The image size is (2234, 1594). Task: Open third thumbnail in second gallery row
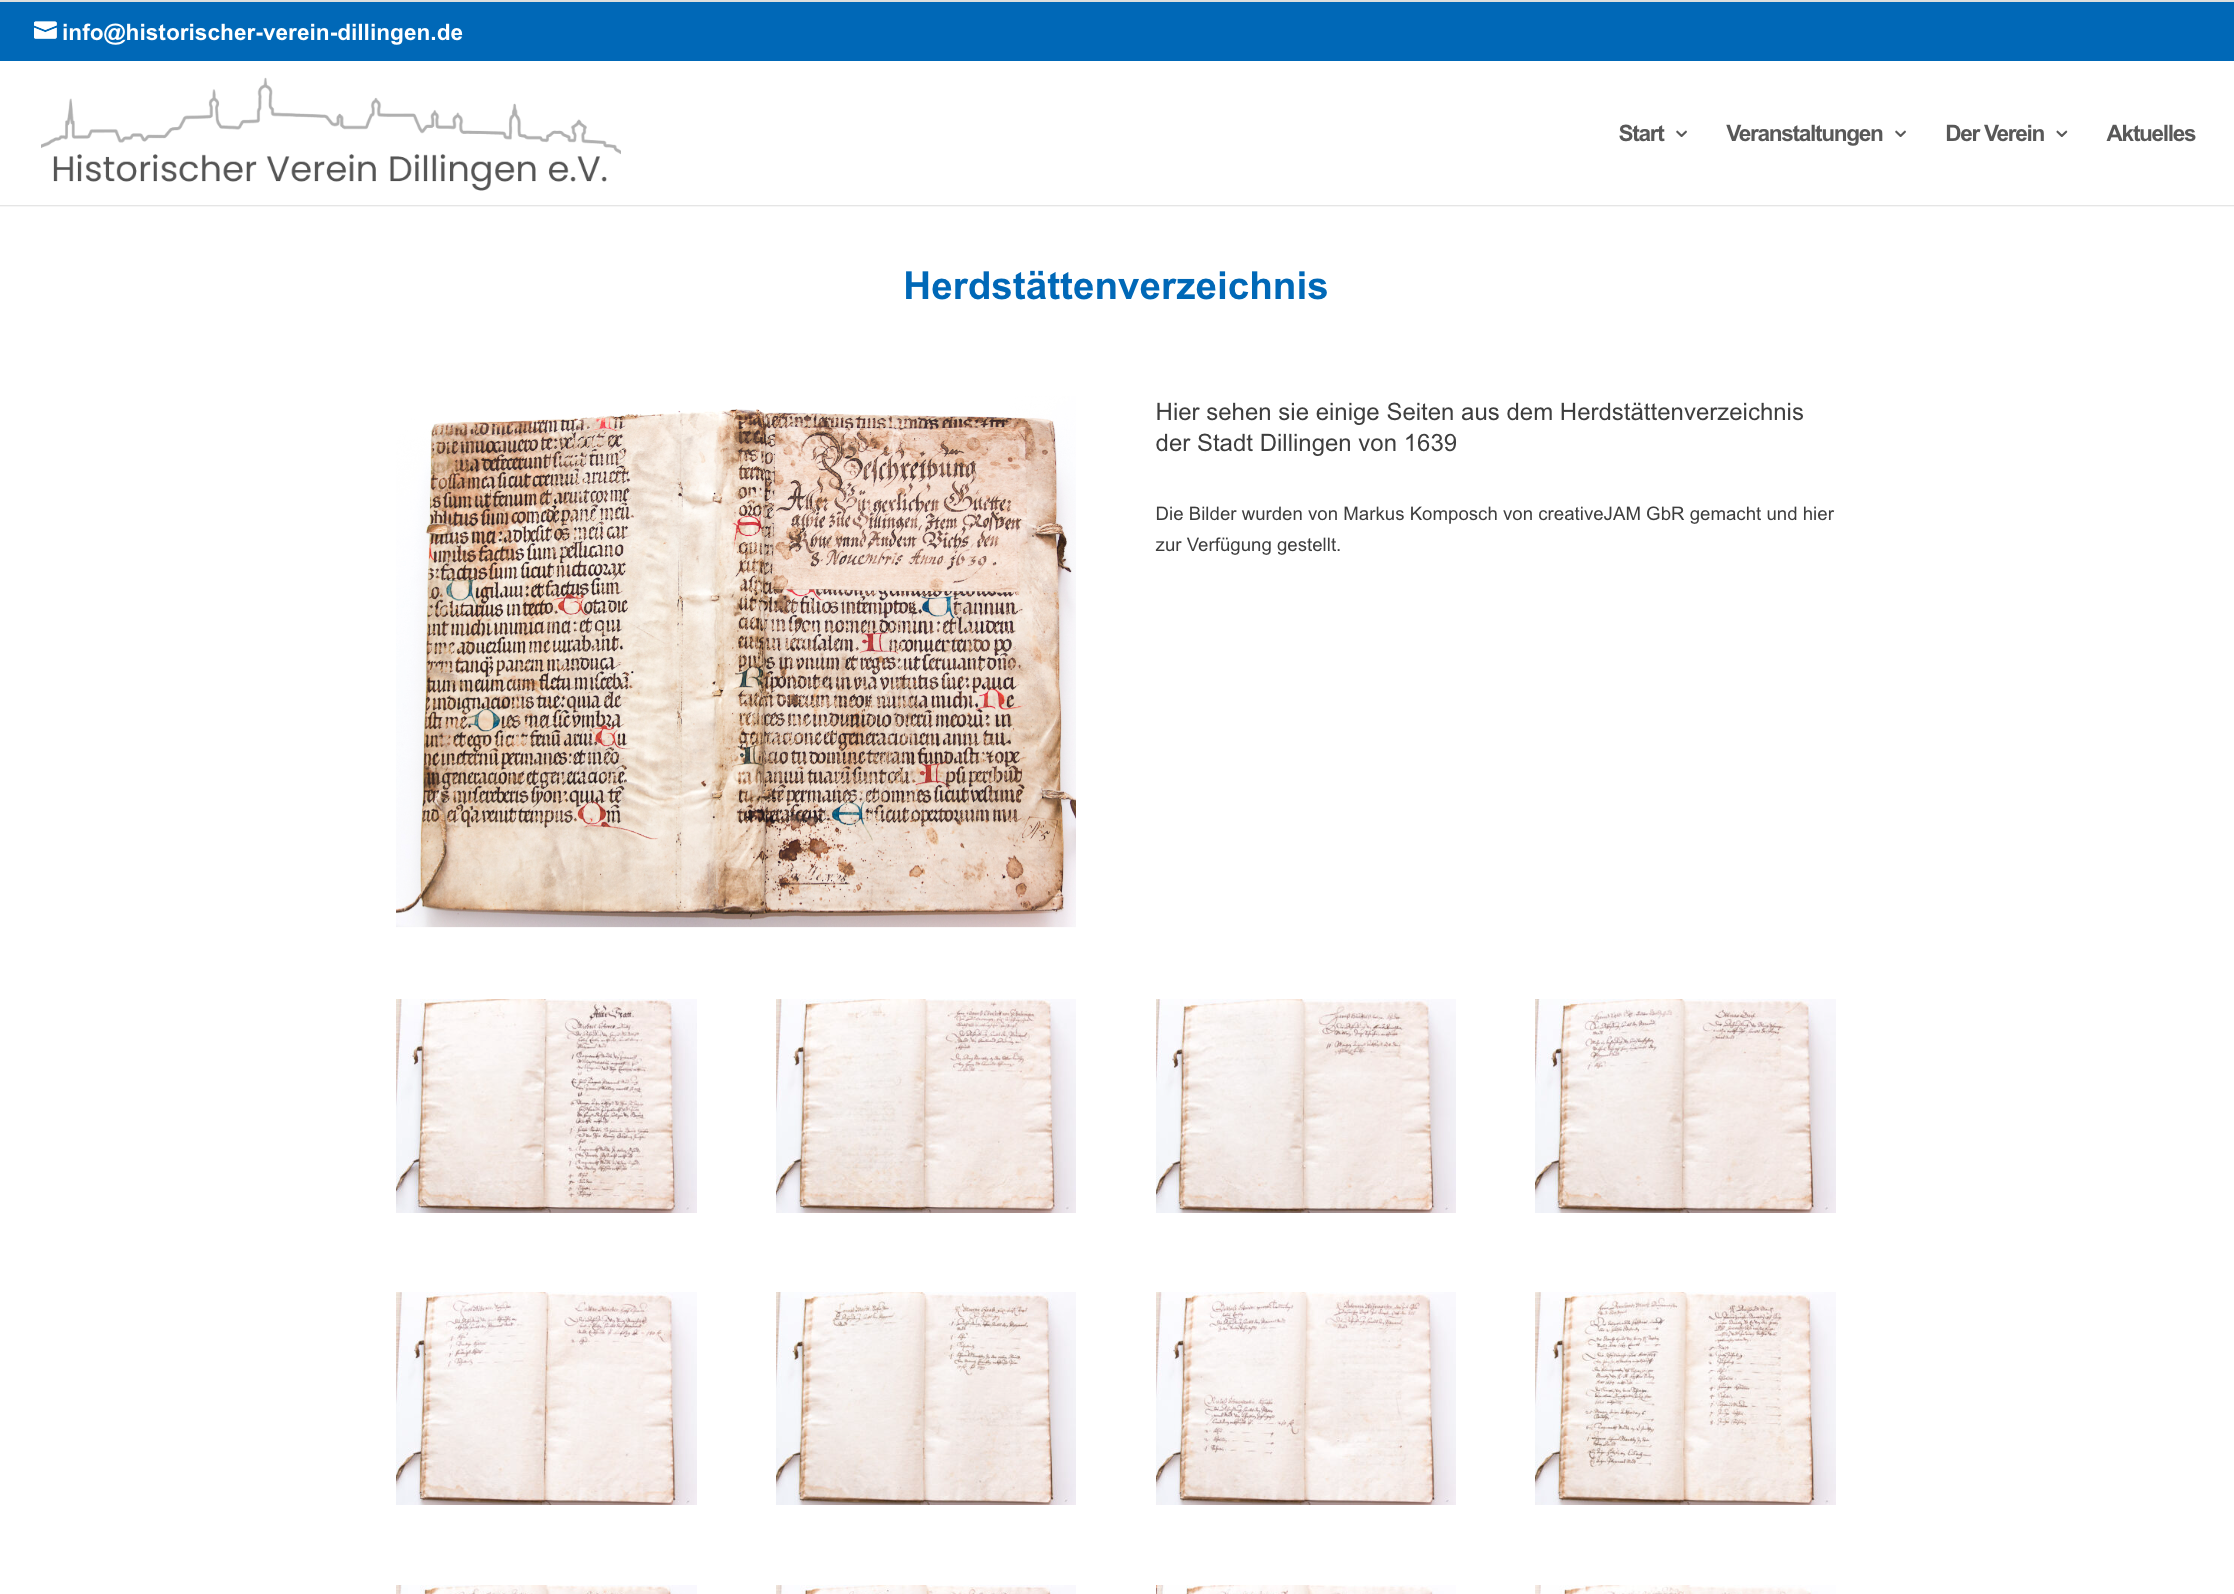coord(1305,1398)
